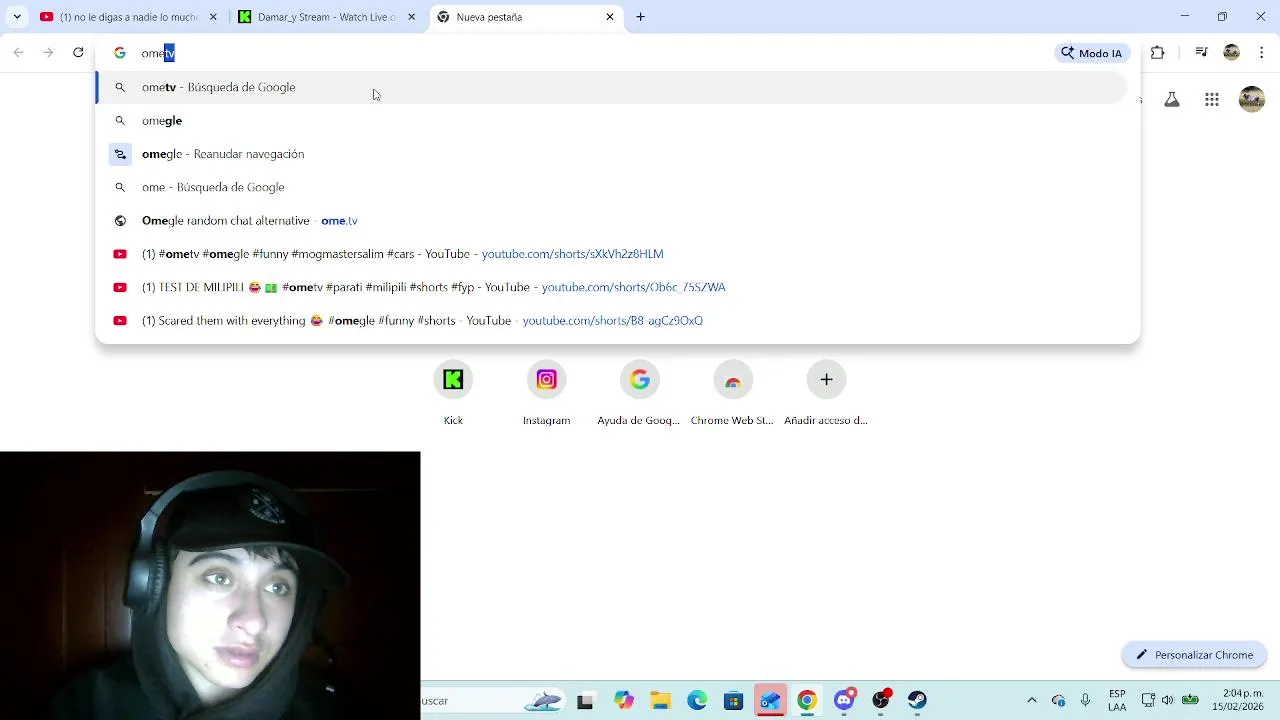1280x720 pixels.
Task: Select 'omegle - Reanudar navegación' suggestion
Action: (x=612, y=154)
